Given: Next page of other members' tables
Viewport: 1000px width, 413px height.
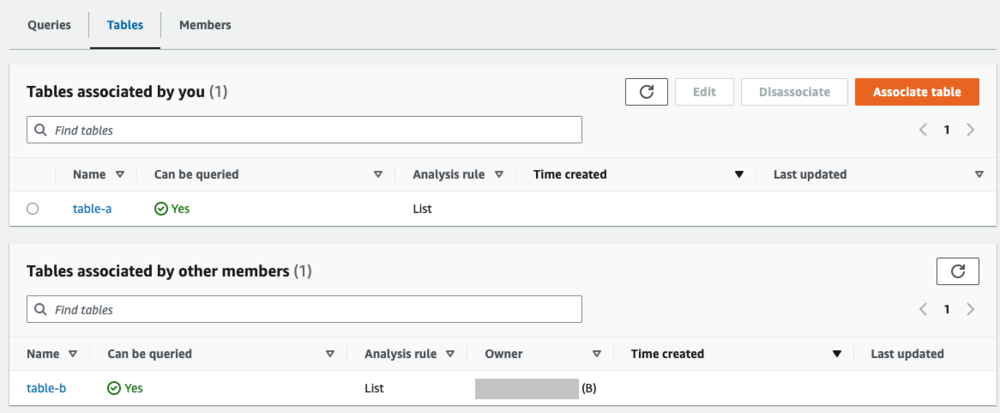Looking at the screenshot, I should pyautogui.click(x=970, y=310).
